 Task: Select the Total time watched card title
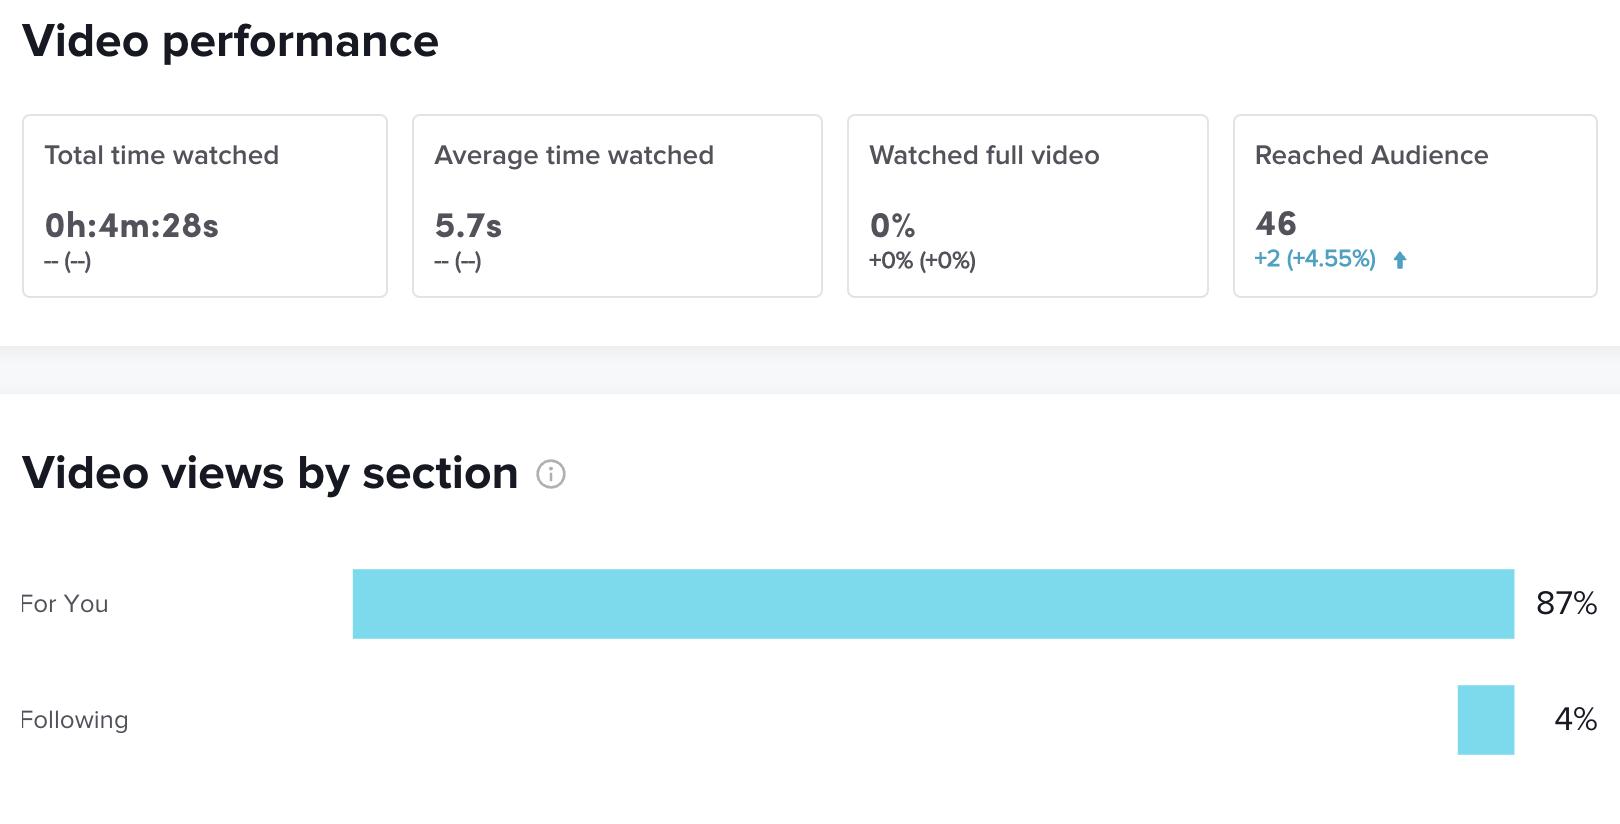[162, 155]
